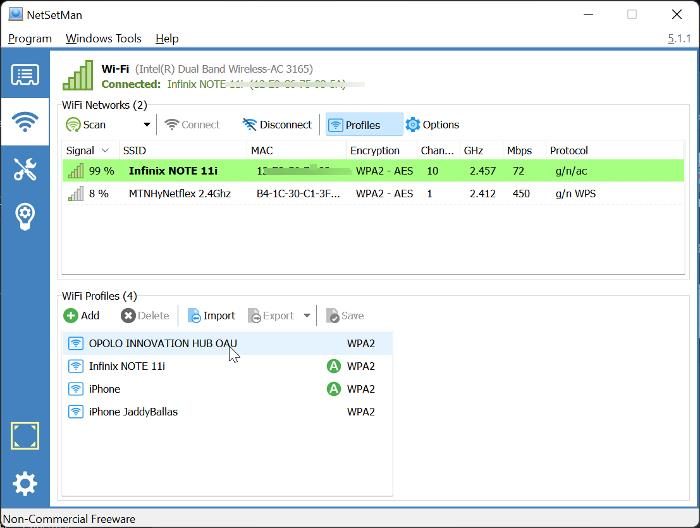This screenshot has height=528, width=700.
Task: Click auto-connect badge on Infinix NOTE 11i profile
Action: click(333, 366)
